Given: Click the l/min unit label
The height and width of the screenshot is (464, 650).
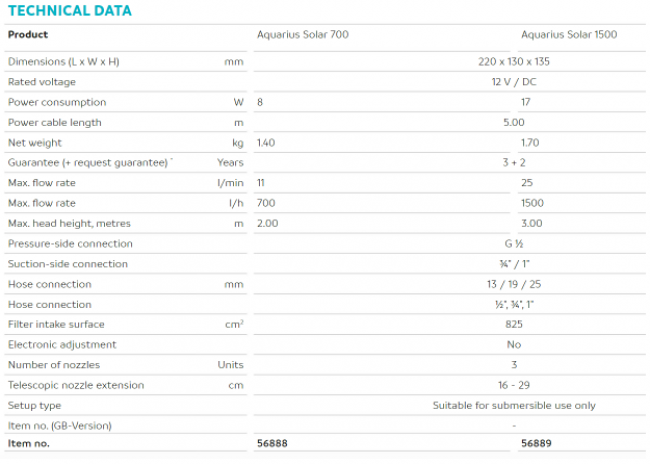Looking at the screenshot, I should (x=230, y=183).
